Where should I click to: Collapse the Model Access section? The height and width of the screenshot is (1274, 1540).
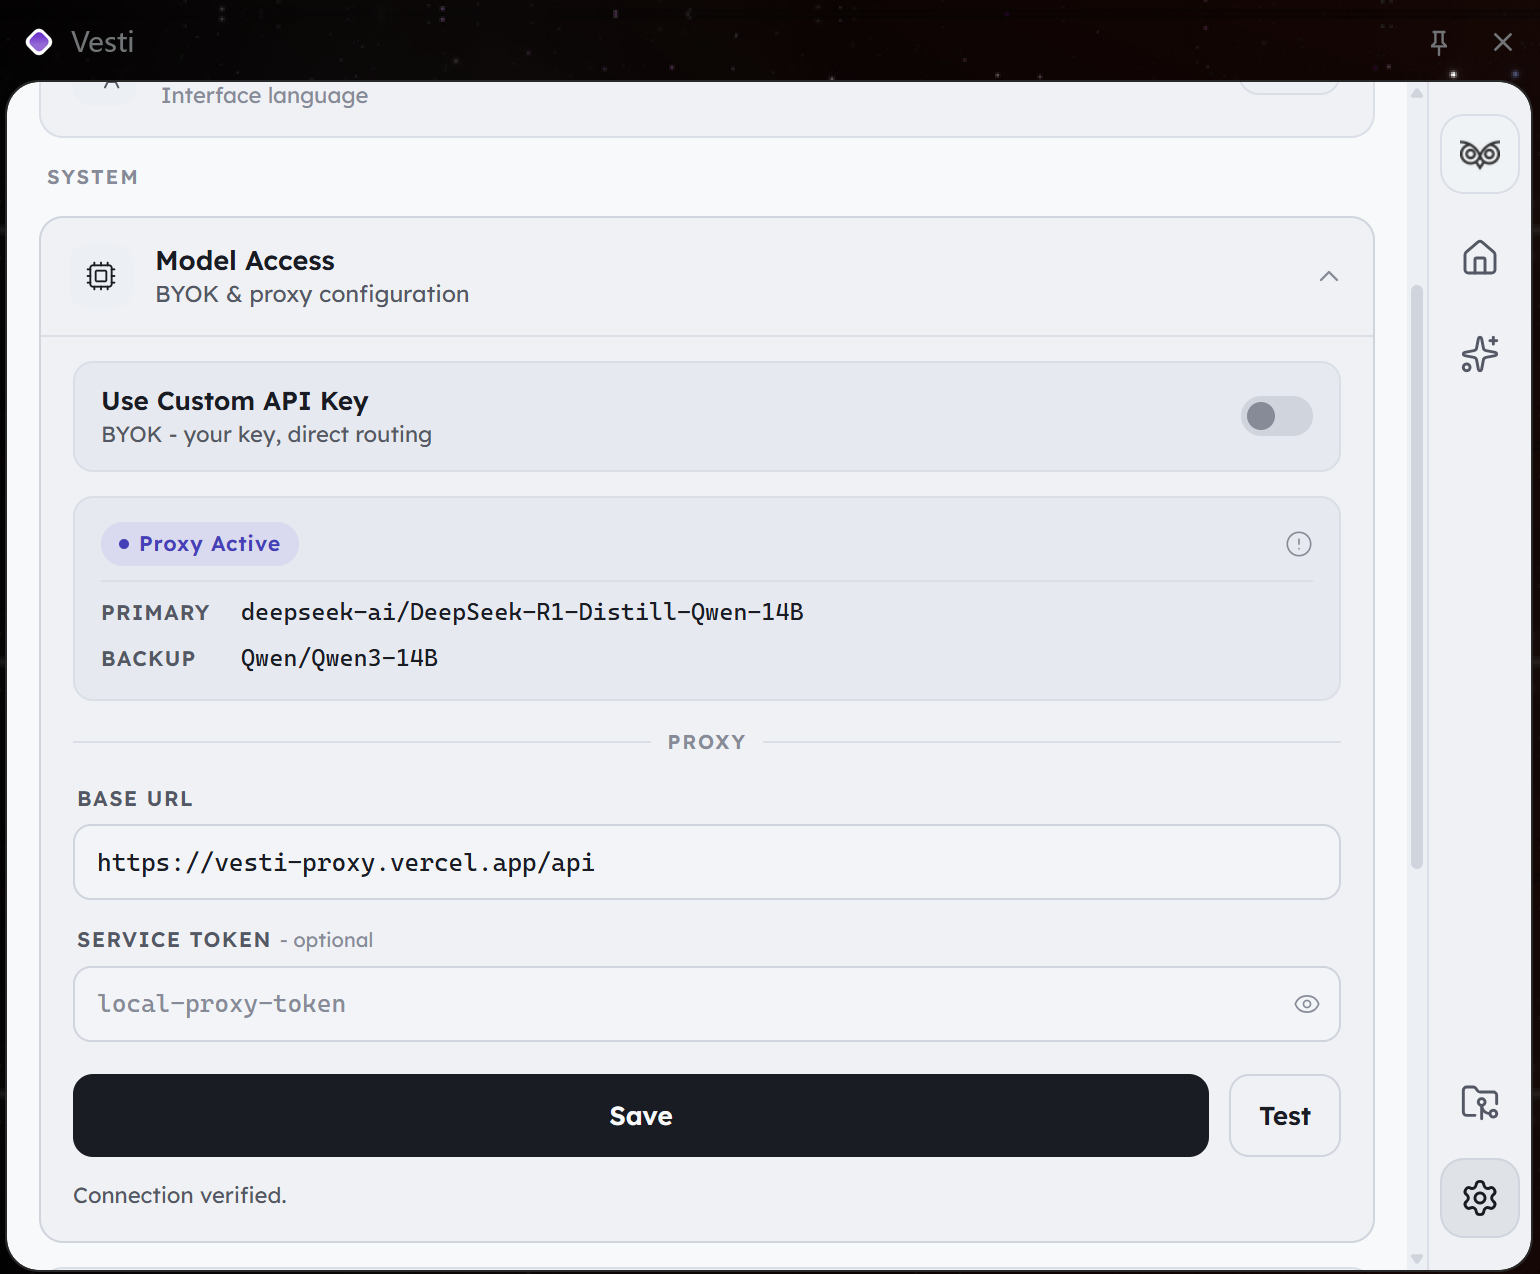[1329, 276]
